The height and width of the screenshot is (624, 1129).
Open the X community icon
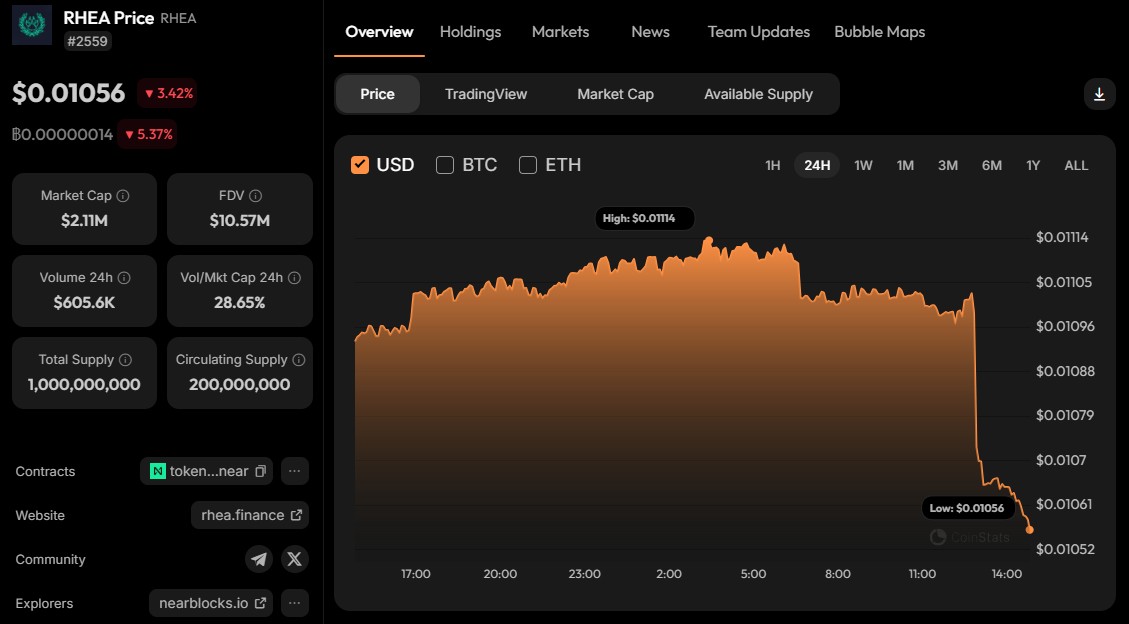pos(294,559)
